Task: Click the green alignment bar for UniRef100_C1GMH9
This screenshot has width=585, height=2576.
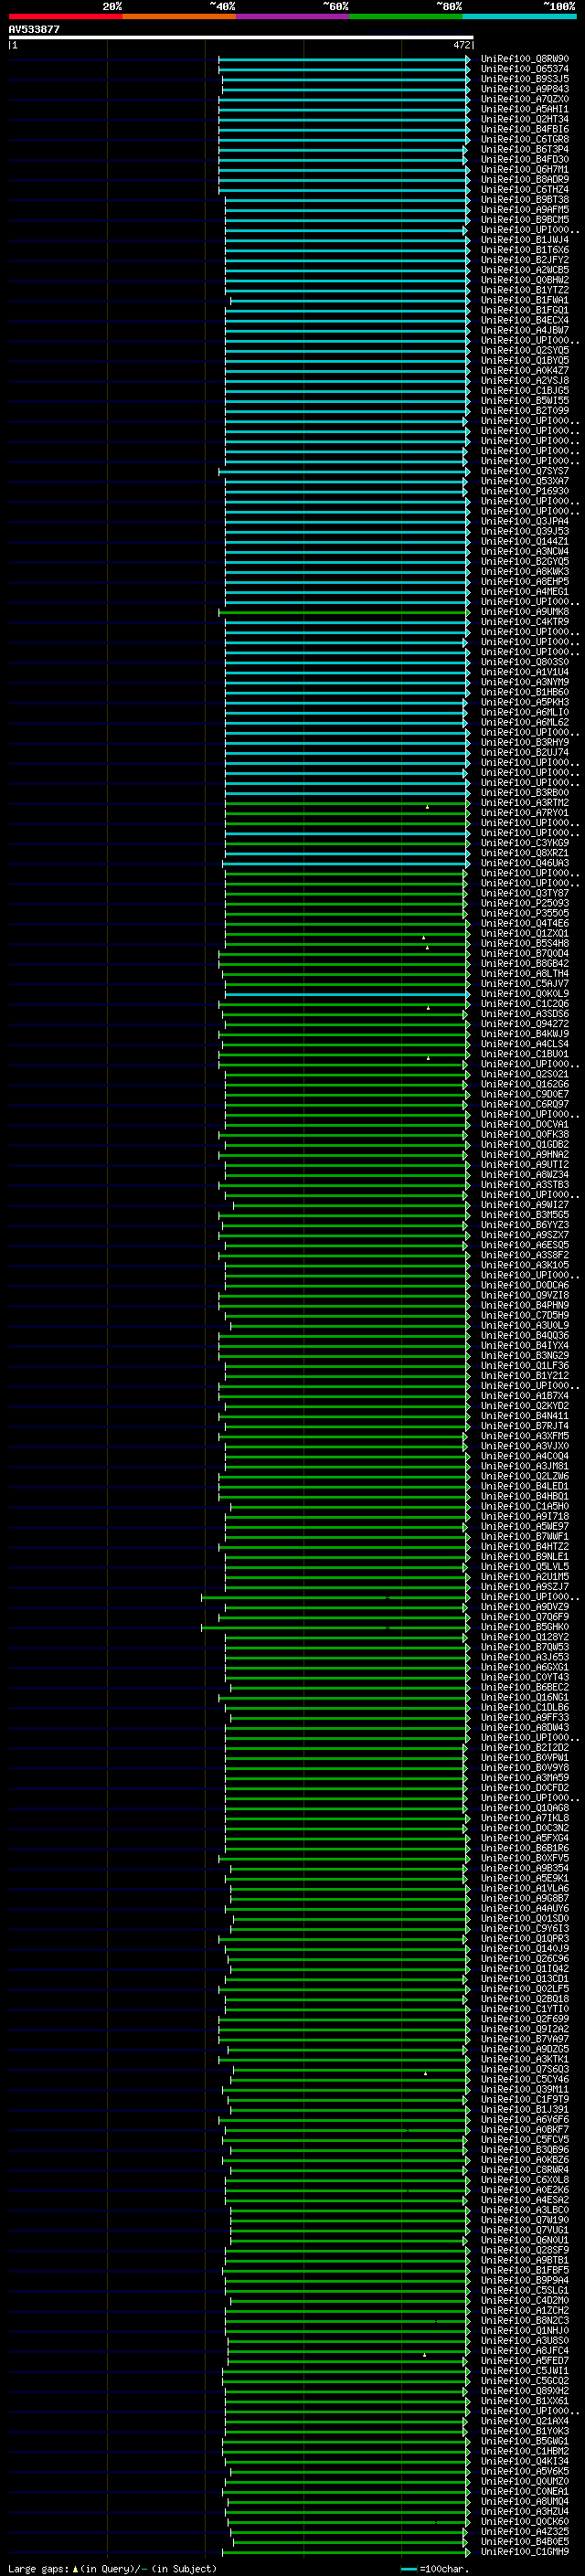Action: tap(349, 2551)
